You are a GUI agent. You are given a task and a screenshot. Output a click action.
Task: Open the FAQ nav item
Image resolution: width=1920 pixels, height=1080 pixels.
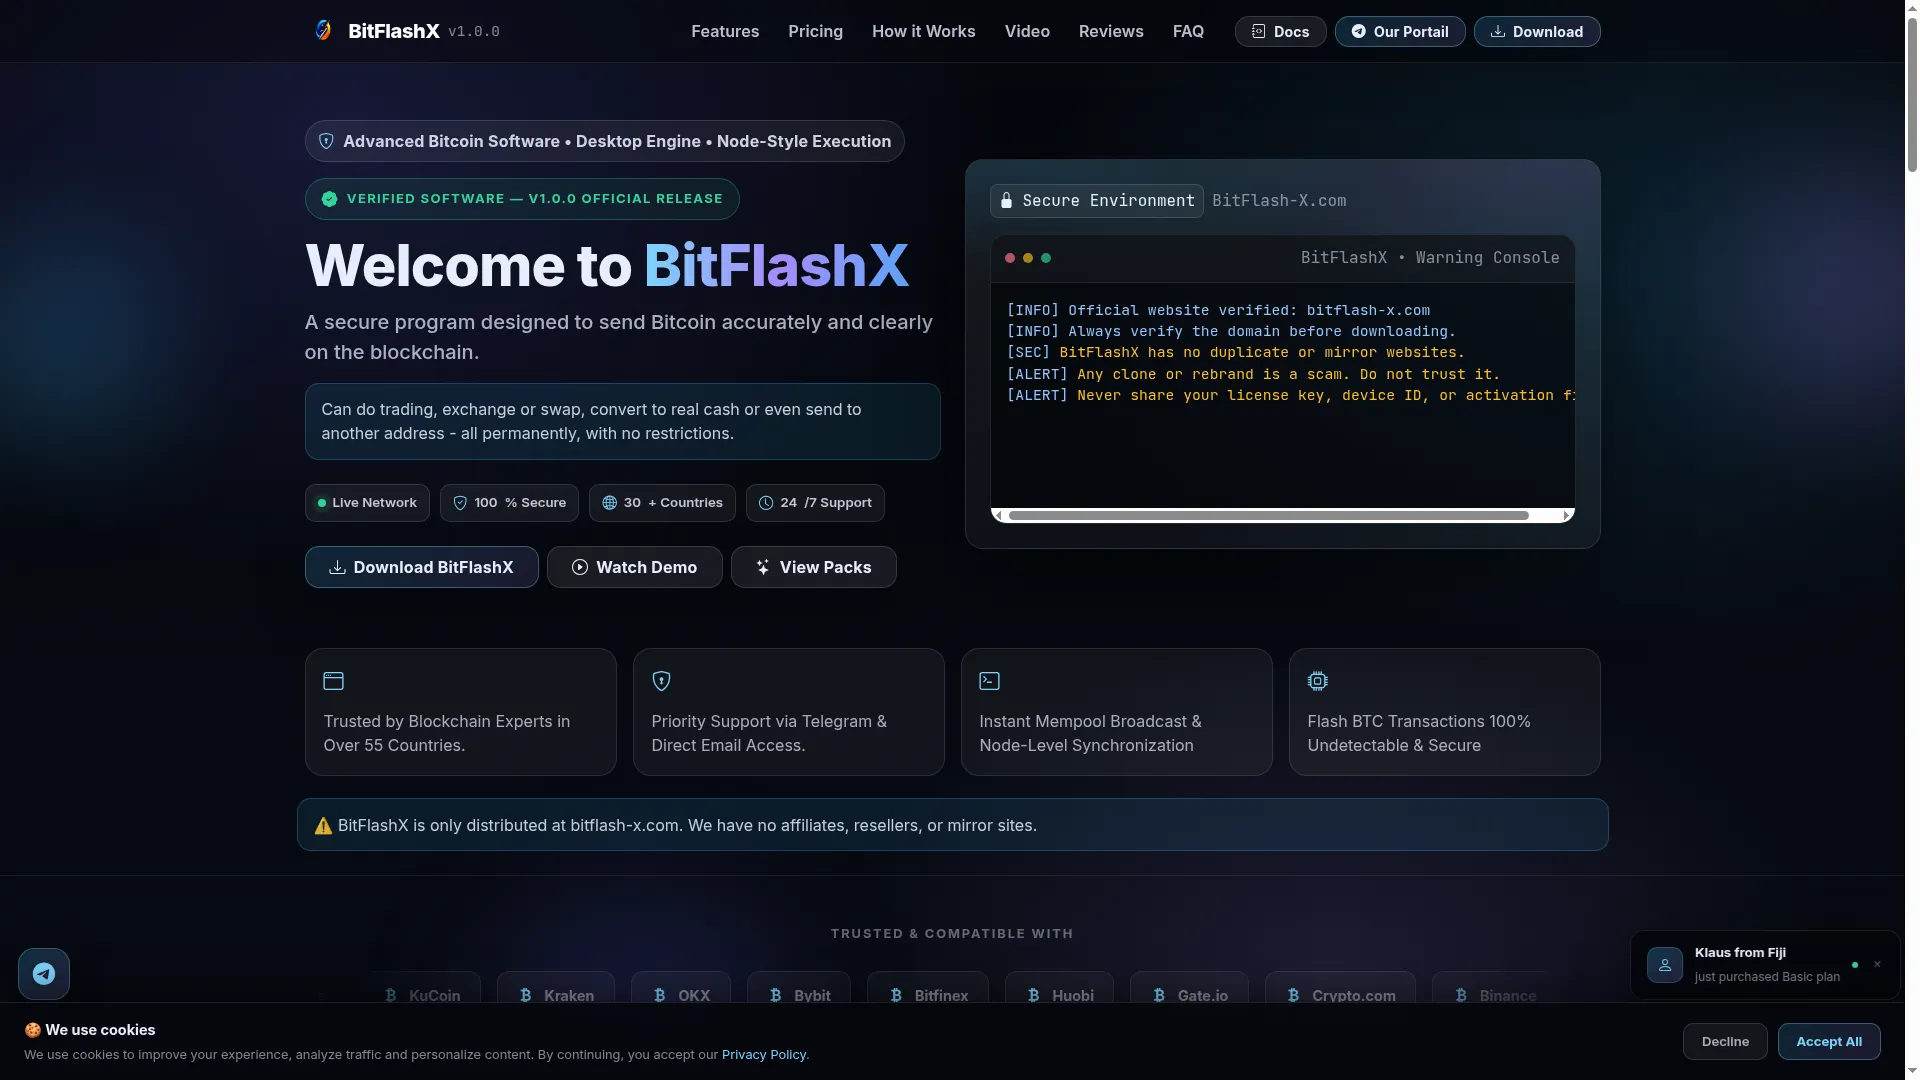tap(1188, 31)
